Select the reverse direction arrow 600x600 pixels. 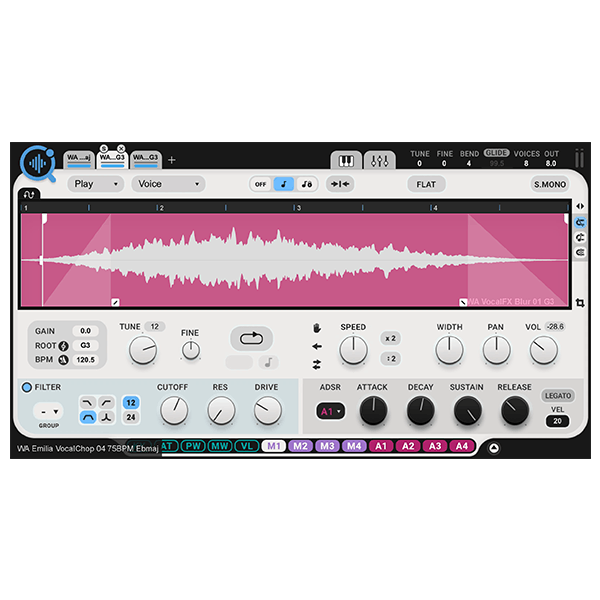click(317, 346)
